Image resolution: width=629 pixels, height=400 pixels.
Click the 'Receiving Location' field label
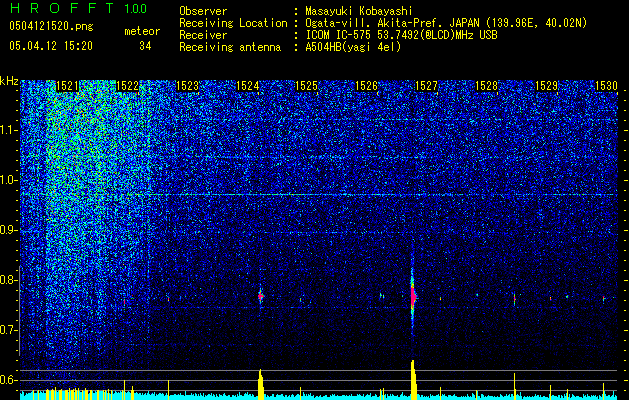tap(233, 23)
